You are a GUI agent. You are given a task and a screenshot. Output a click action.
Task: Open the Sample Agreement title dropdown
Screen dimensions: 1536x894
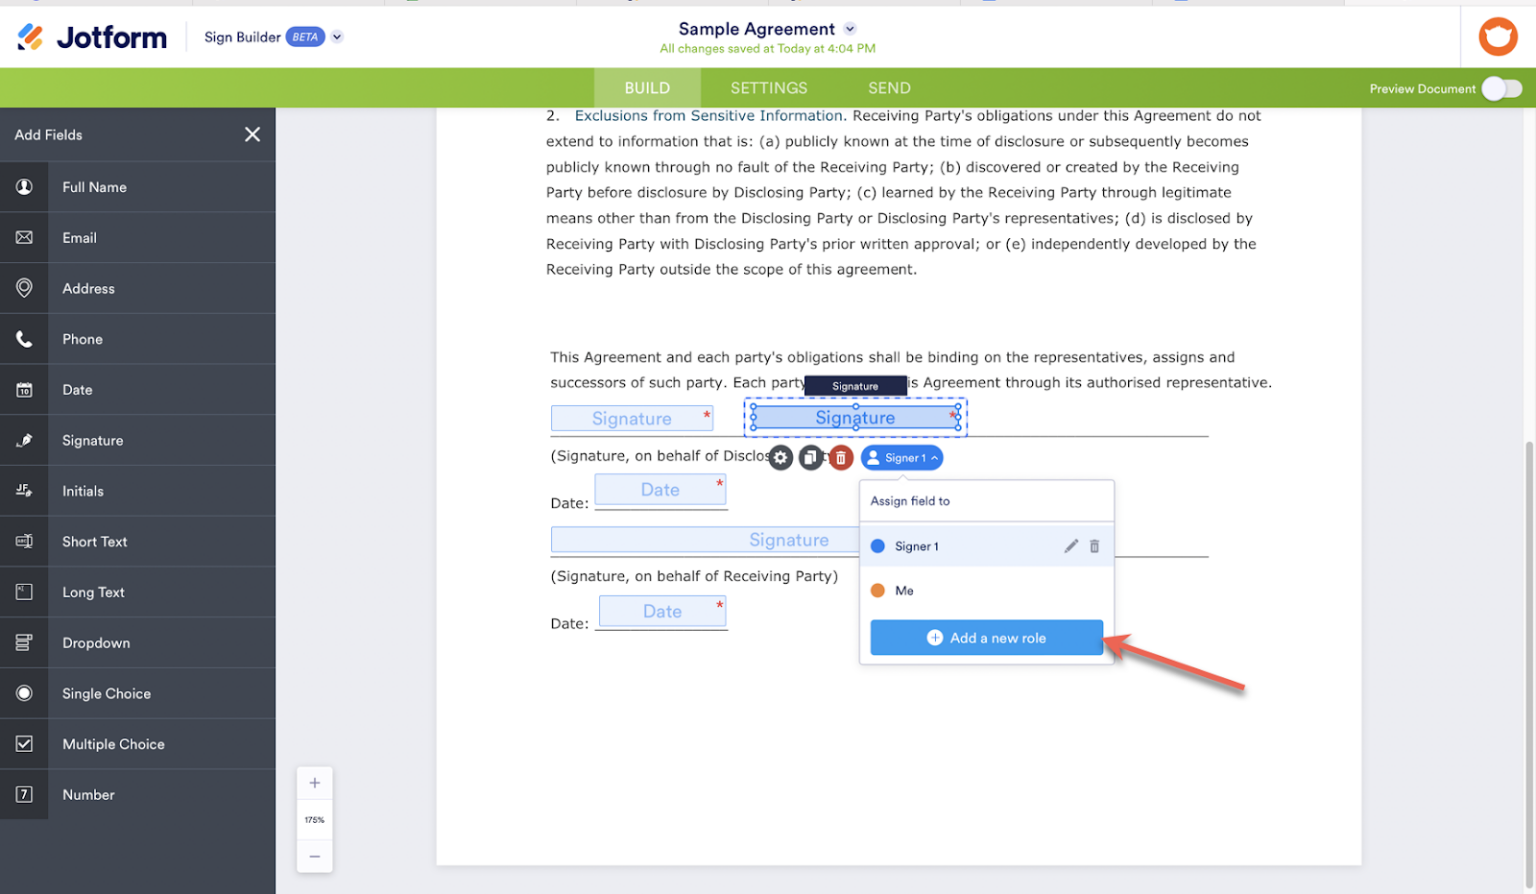point(849,28)
